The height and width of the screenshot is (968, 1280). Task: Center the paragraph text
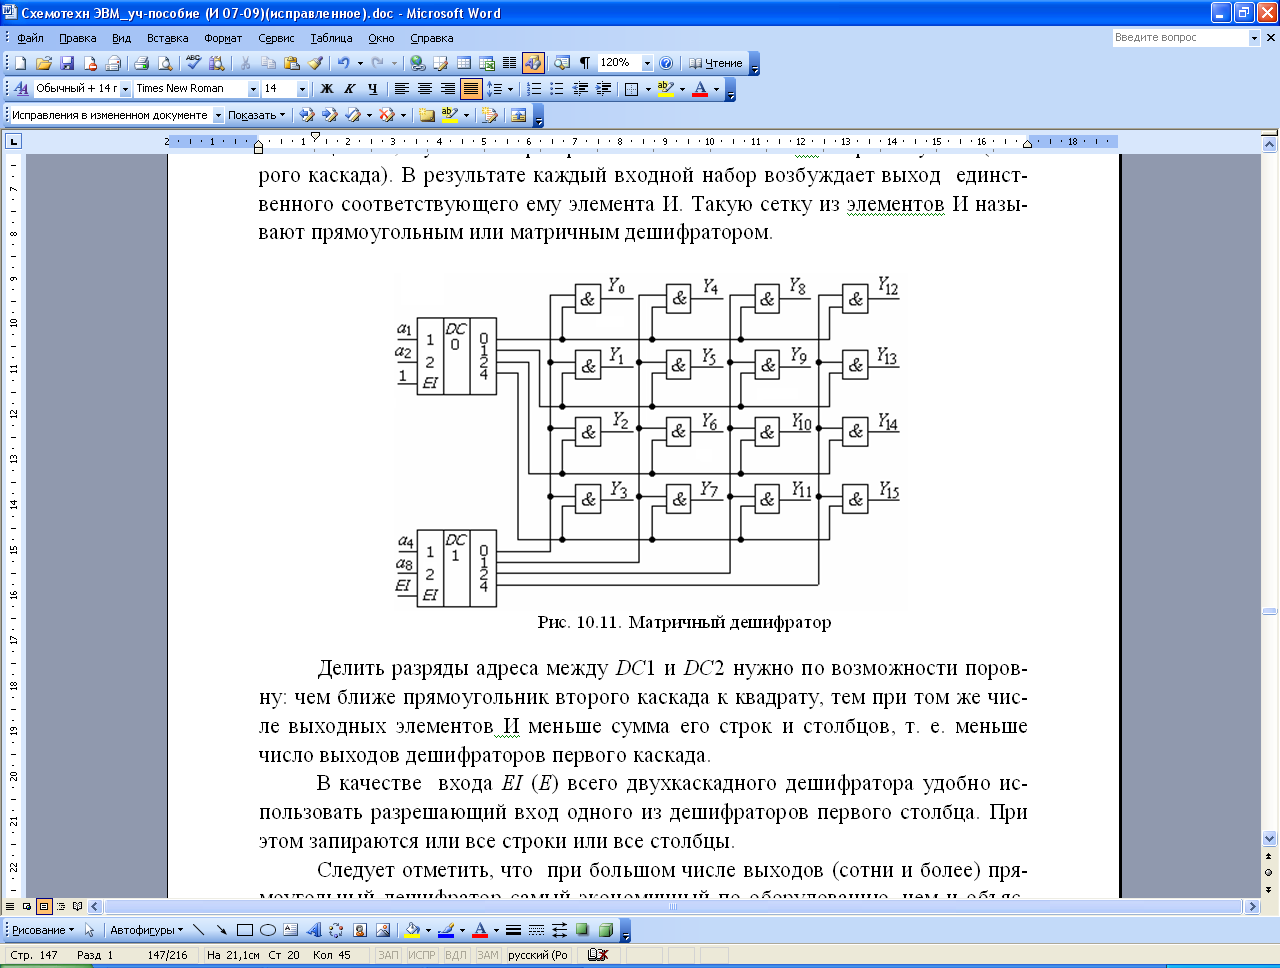[x=425, y=89]
